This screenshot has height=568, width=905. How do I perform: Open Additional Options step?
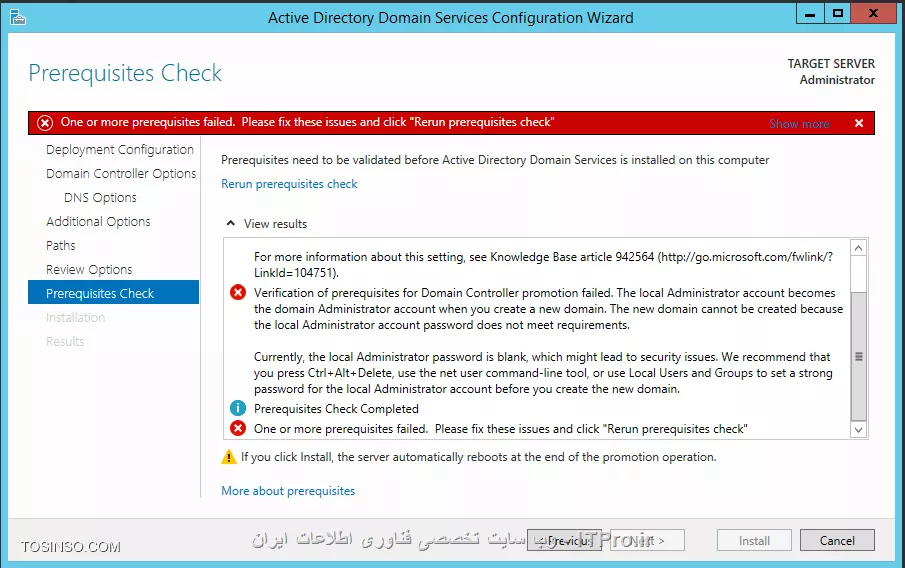pyautogui.click(x=98, y=222)
